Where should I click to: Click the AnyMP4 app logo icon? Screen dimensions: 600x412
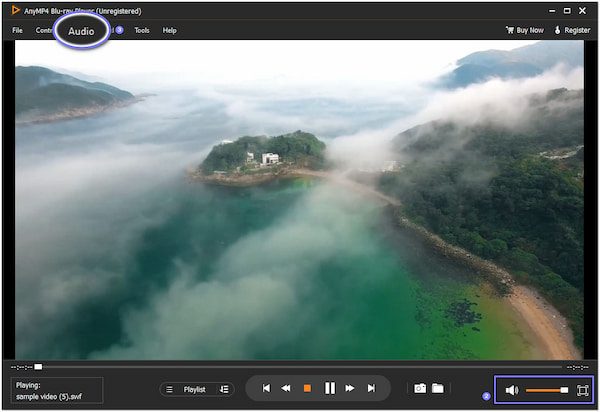pyautogui.click(x=15, y=10)
